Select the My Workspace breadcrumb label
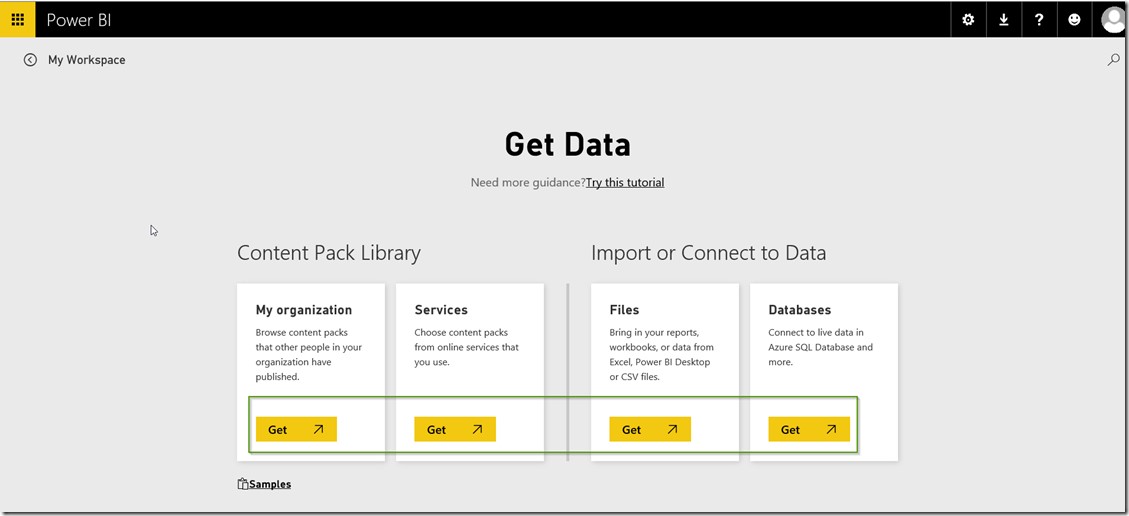This screenshot has width=1129, height=516. click(x=87, y=60)
